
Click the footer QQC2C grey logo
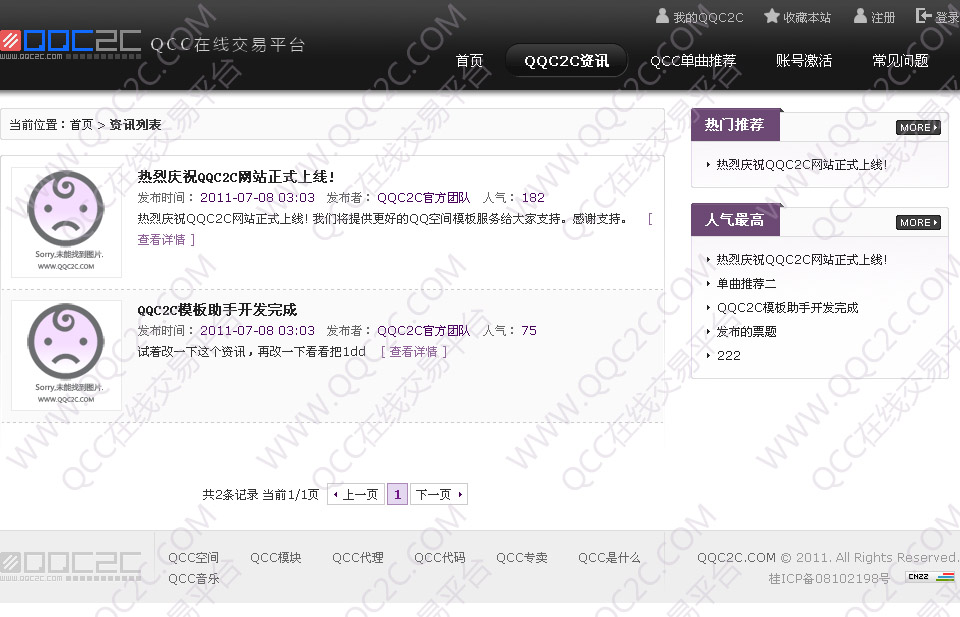(70, 565)
